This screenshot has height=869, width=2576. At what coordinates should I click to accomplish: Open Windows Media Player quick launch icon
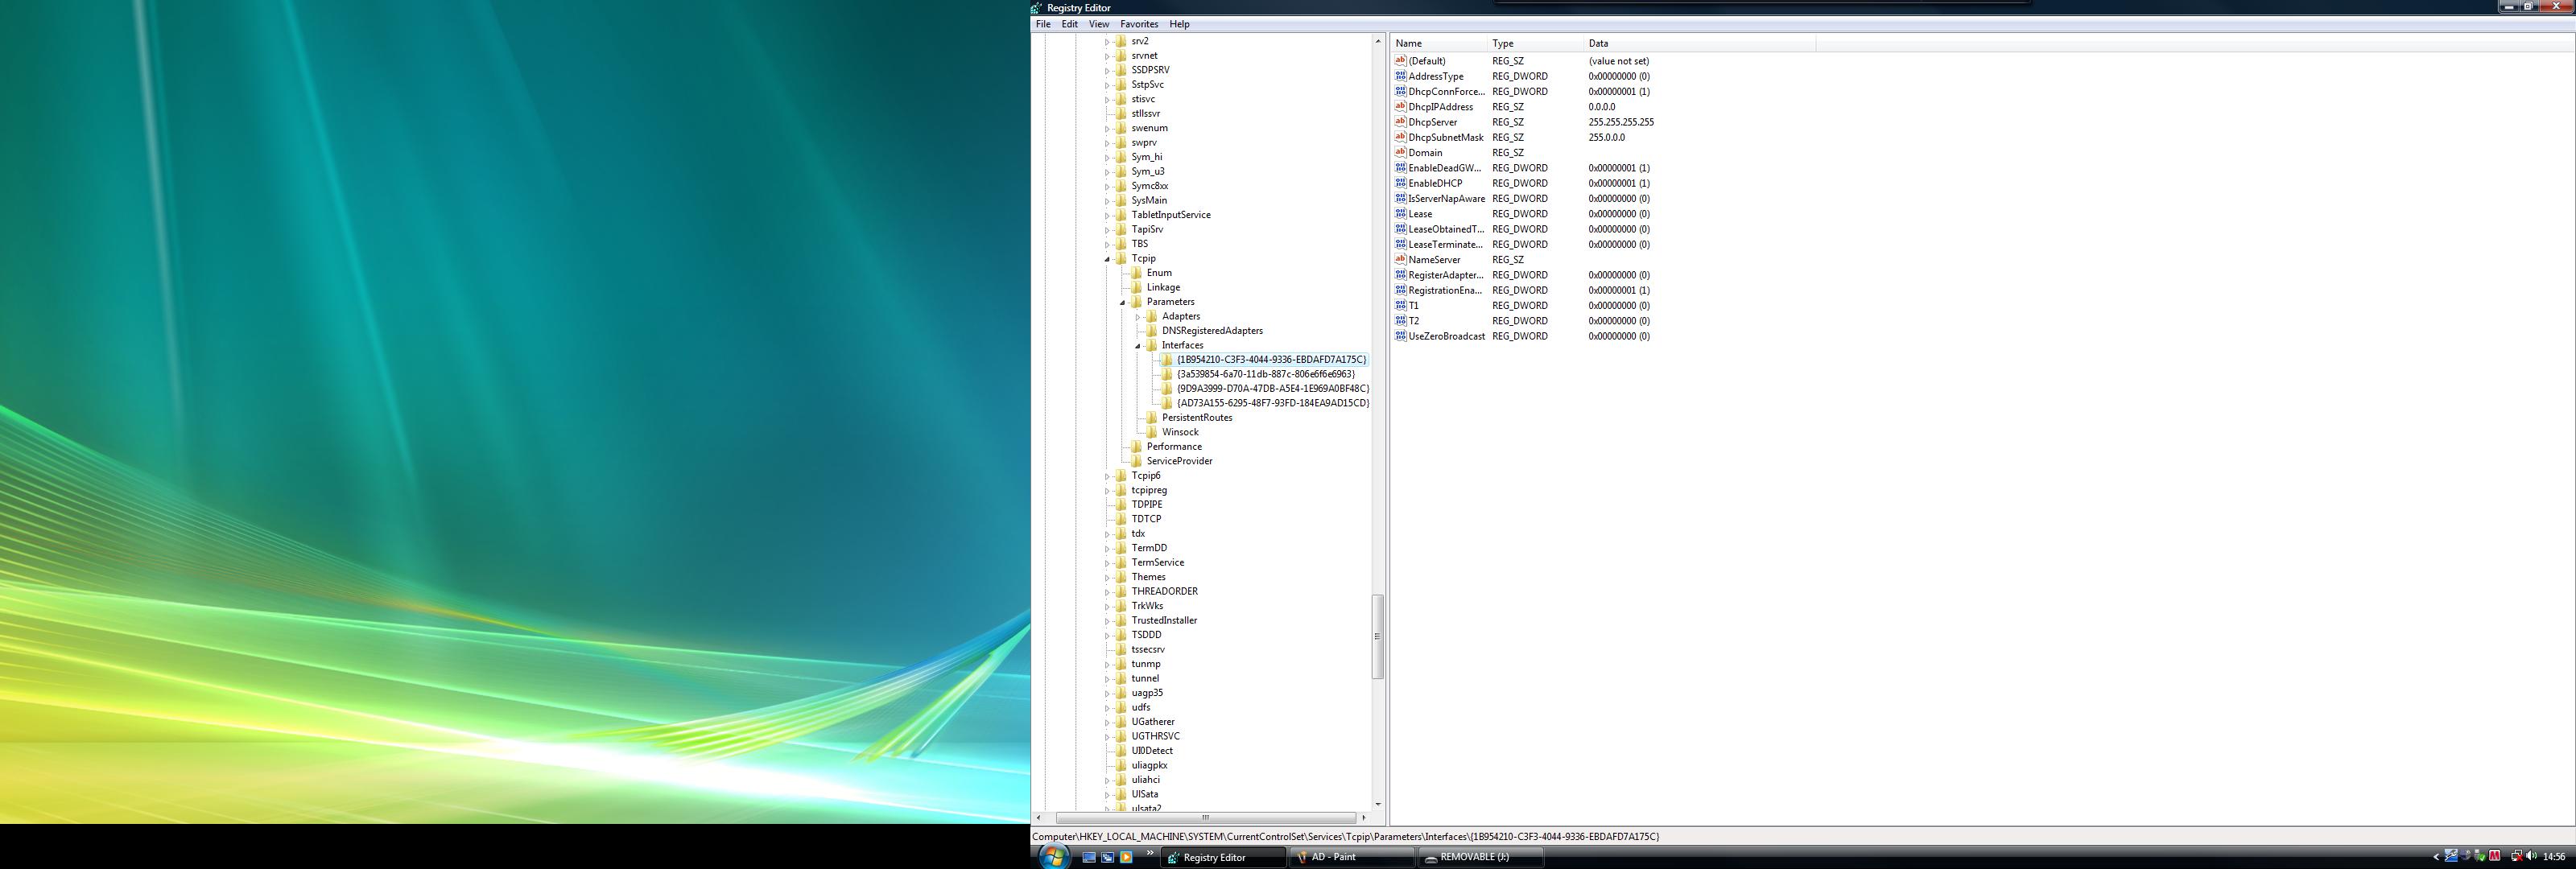click(x=1125, y=857)
